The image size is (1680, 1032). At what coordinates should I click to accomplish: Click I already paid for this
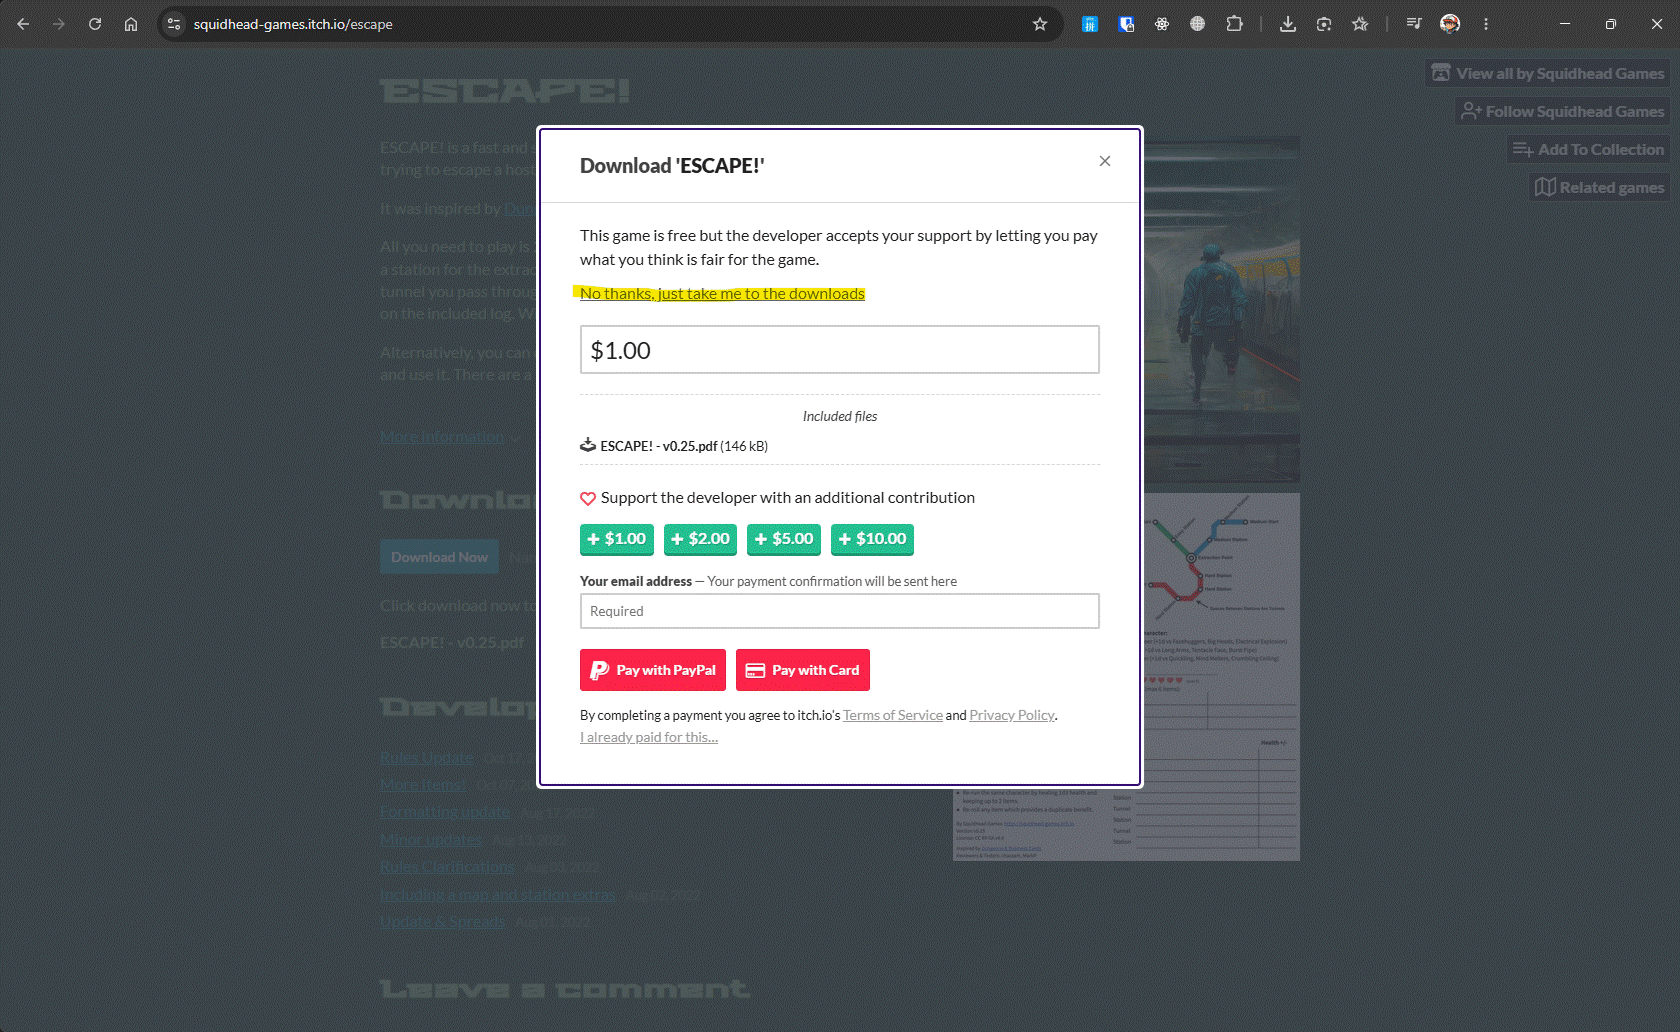point(649,737)
